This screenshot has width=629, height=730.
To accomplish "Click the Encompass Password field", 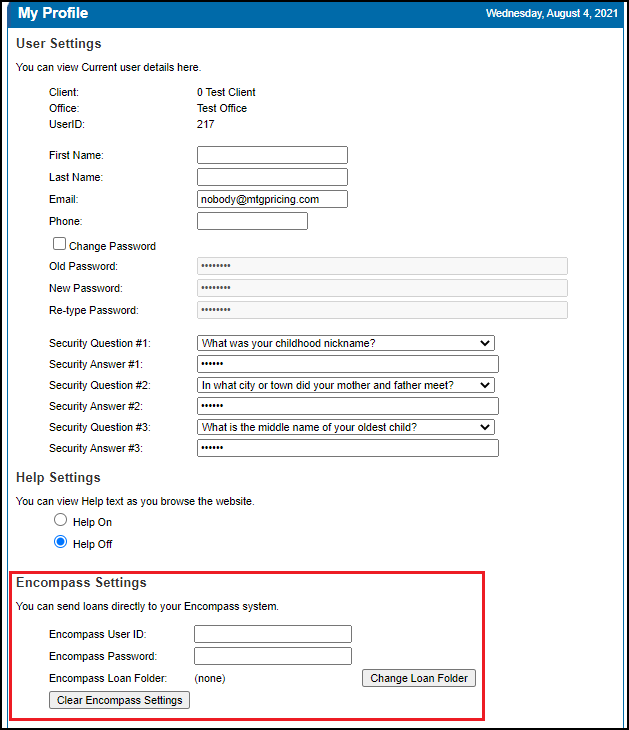I will (273, 656).
